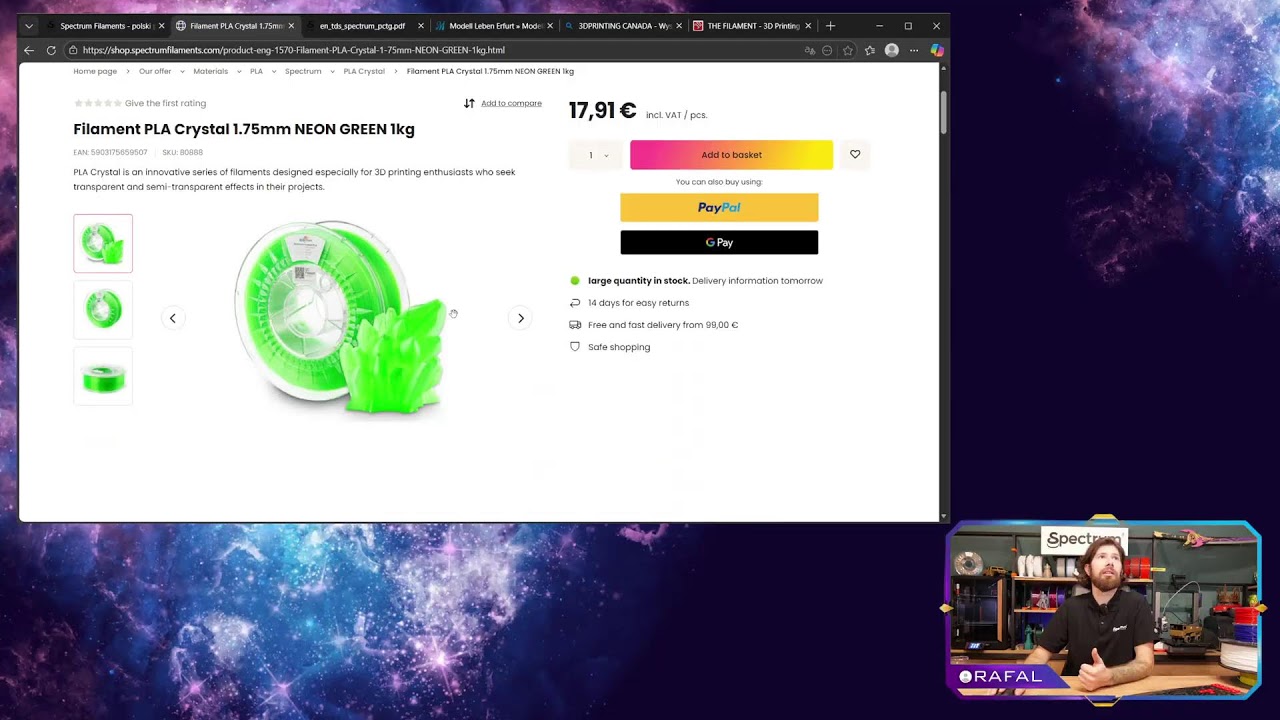The width and height of the screenshot is (1280, 720).
Task: Open the quantity selector dropdown
Action: coord(599,155)
